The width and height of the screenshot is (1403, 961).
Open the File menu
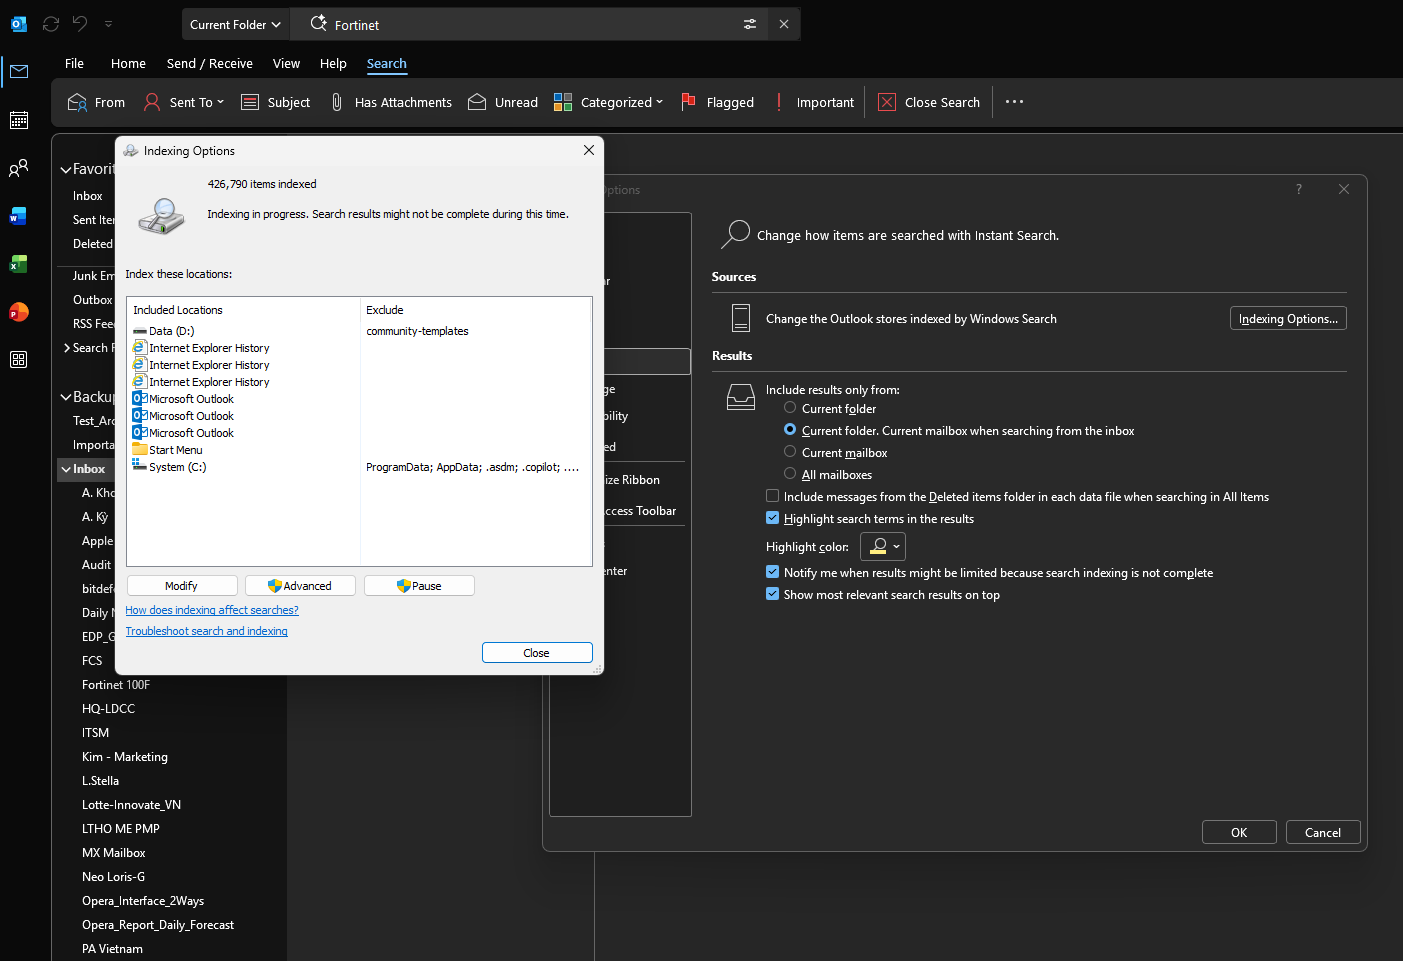coord(74,63)
